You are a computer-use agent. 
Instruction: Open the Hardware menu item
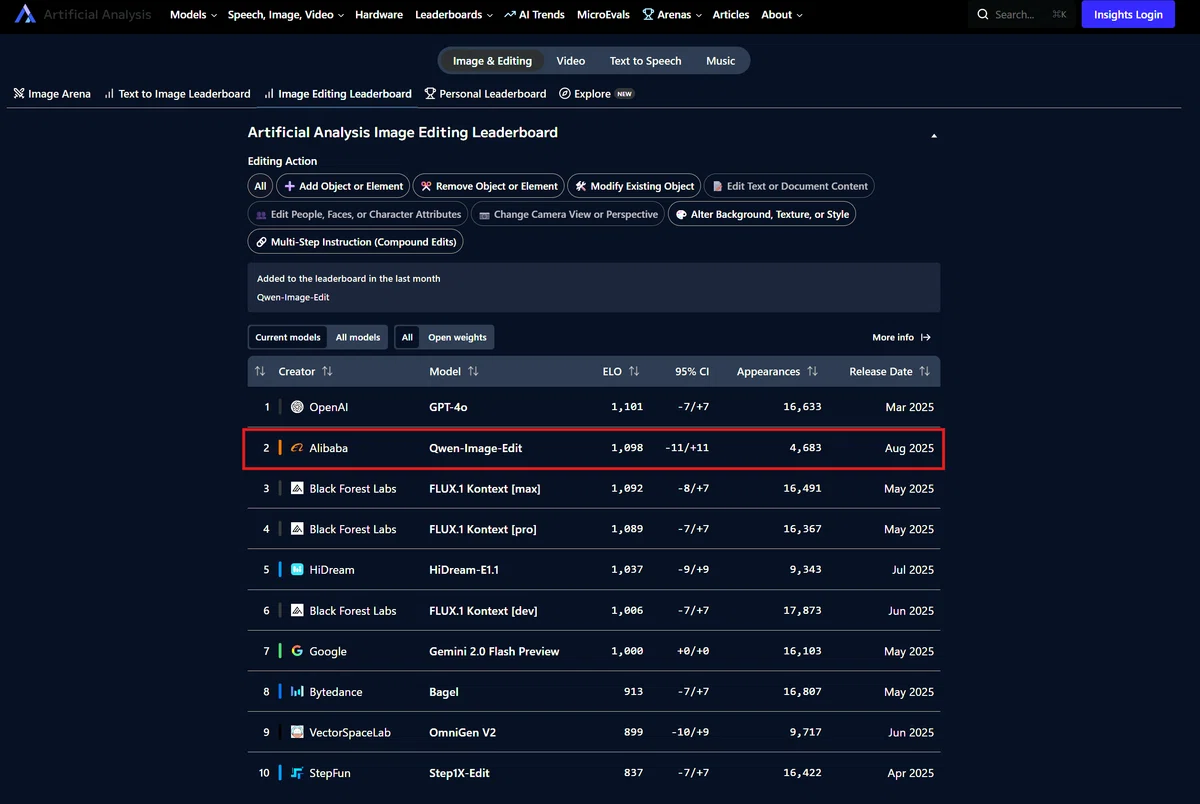coord(379,15)
